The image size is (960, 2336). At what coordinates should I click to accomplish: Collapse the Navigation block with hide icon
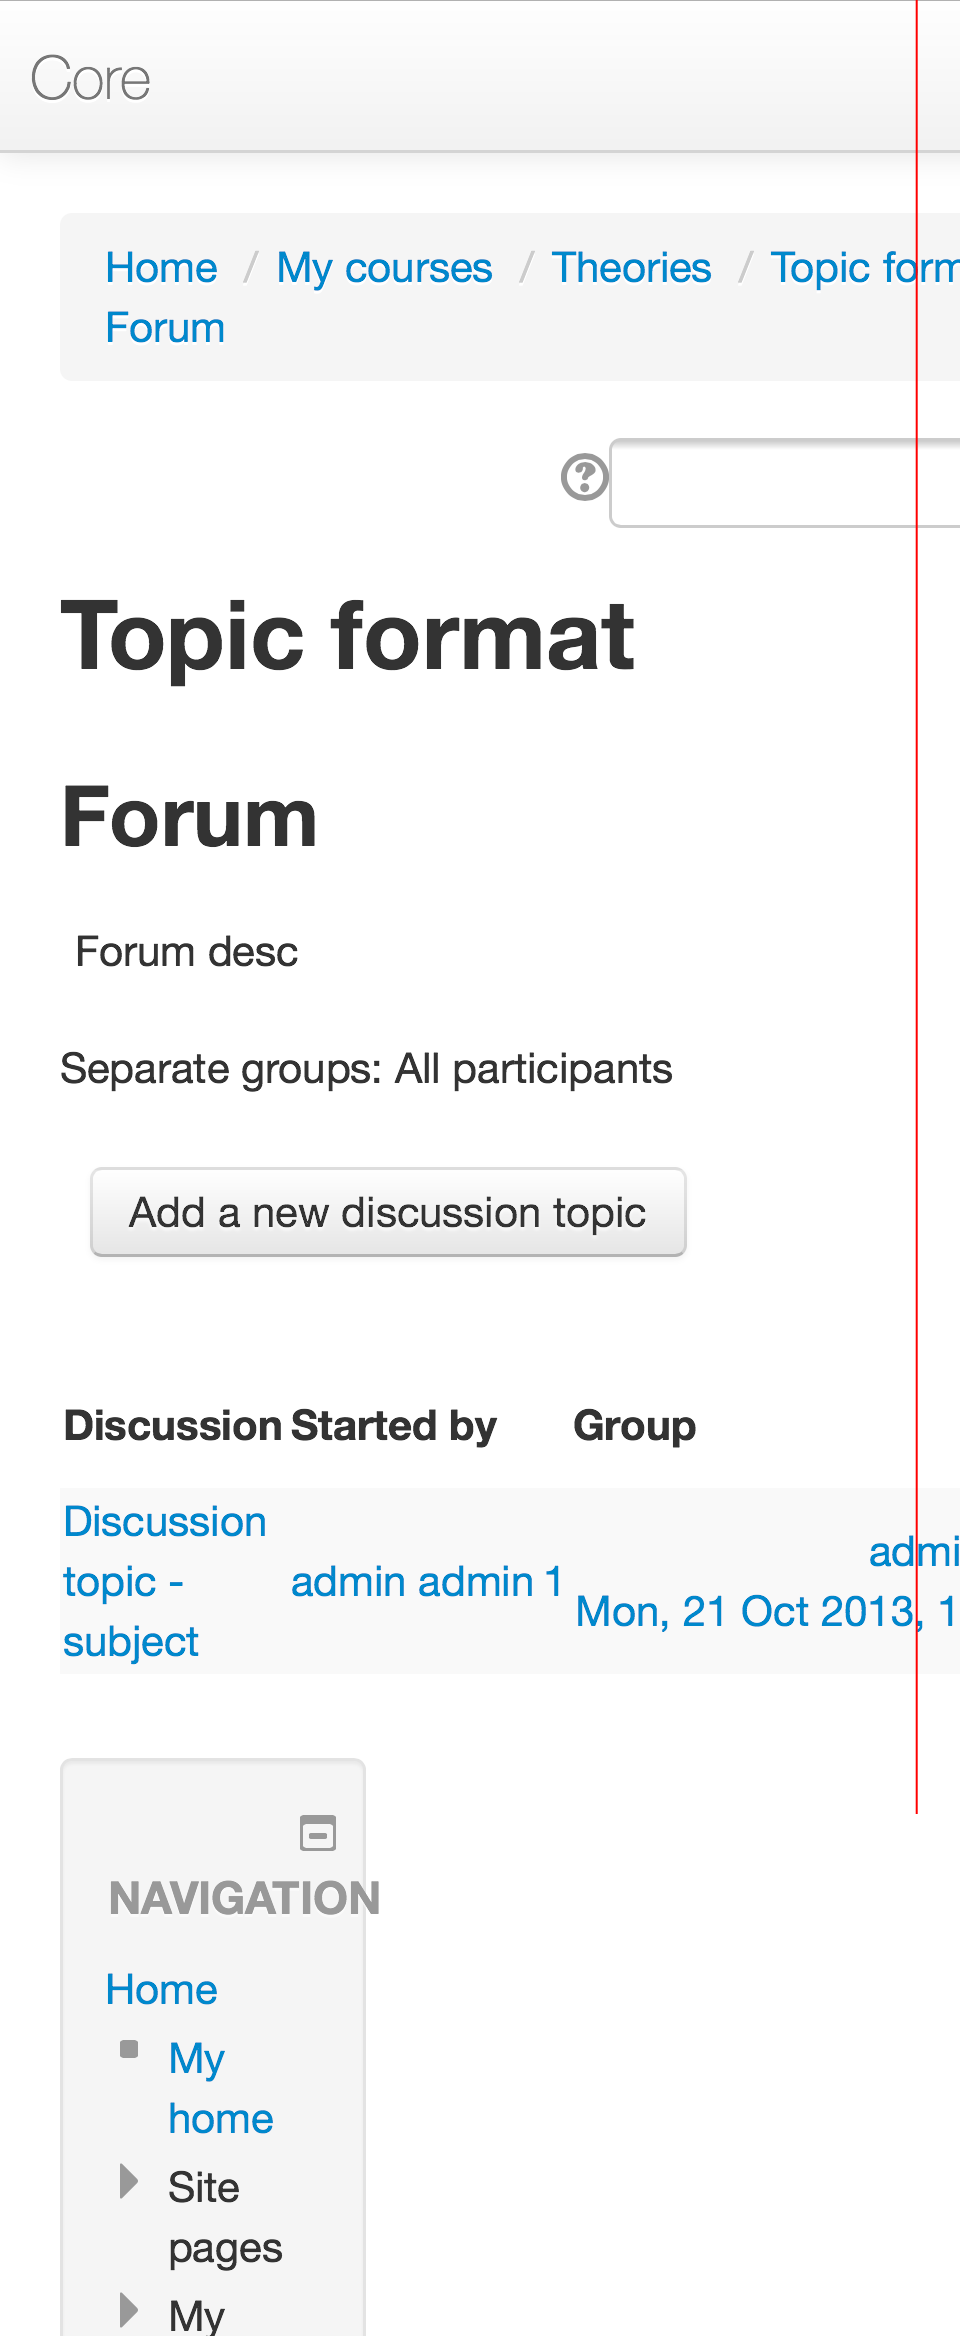[x=318, y=1833]
